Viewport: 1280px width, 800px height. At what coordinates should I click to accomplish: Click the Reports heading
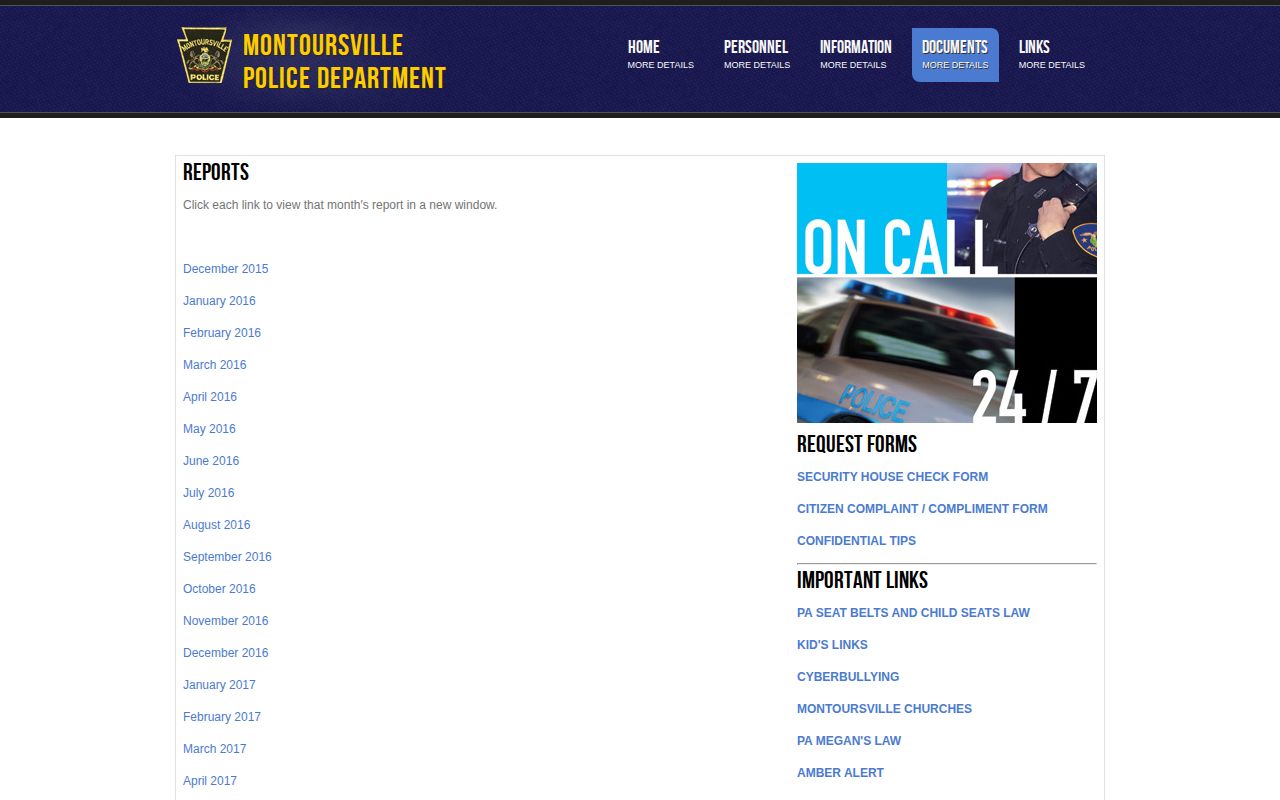(x=216, y=172)
